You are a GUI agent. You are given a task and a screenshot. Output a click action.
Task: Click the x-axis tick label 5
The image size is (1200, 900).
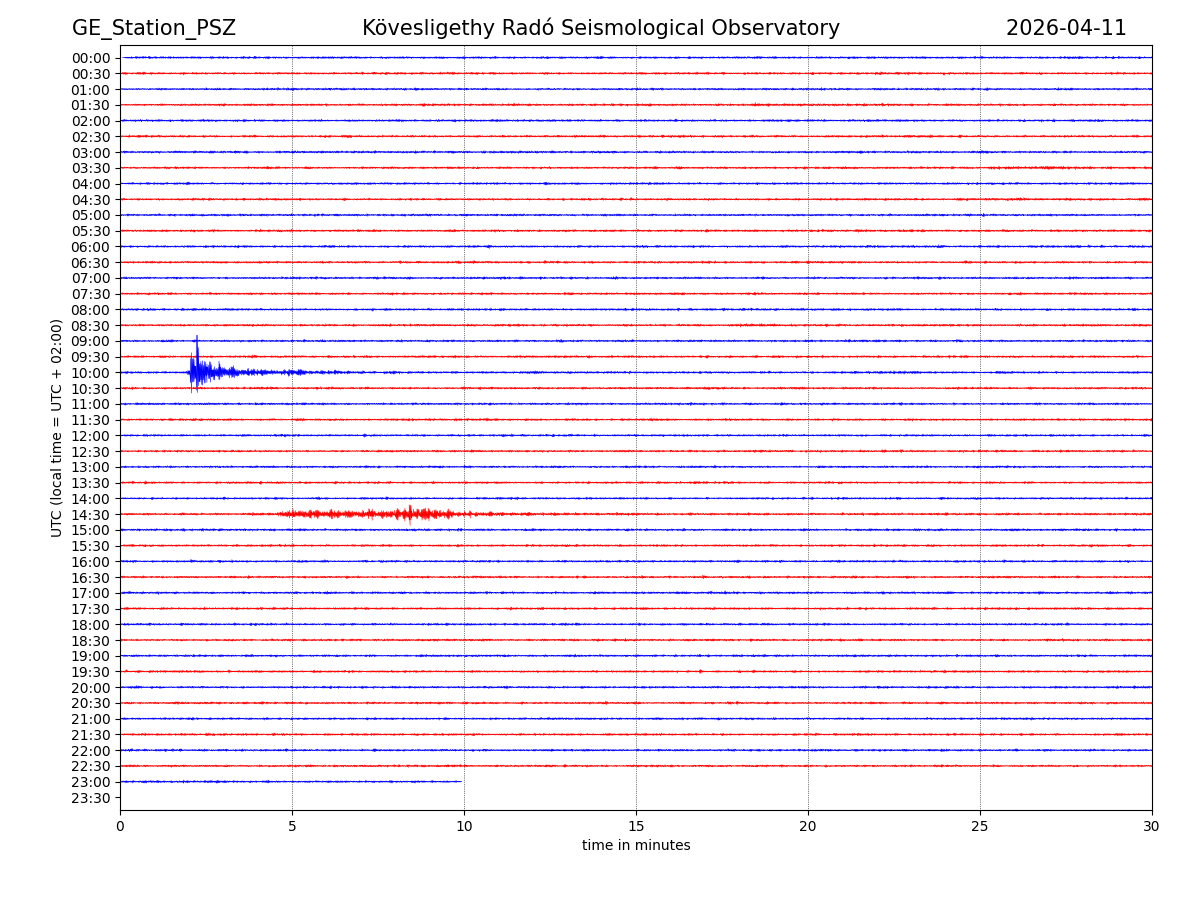(292, 826)
